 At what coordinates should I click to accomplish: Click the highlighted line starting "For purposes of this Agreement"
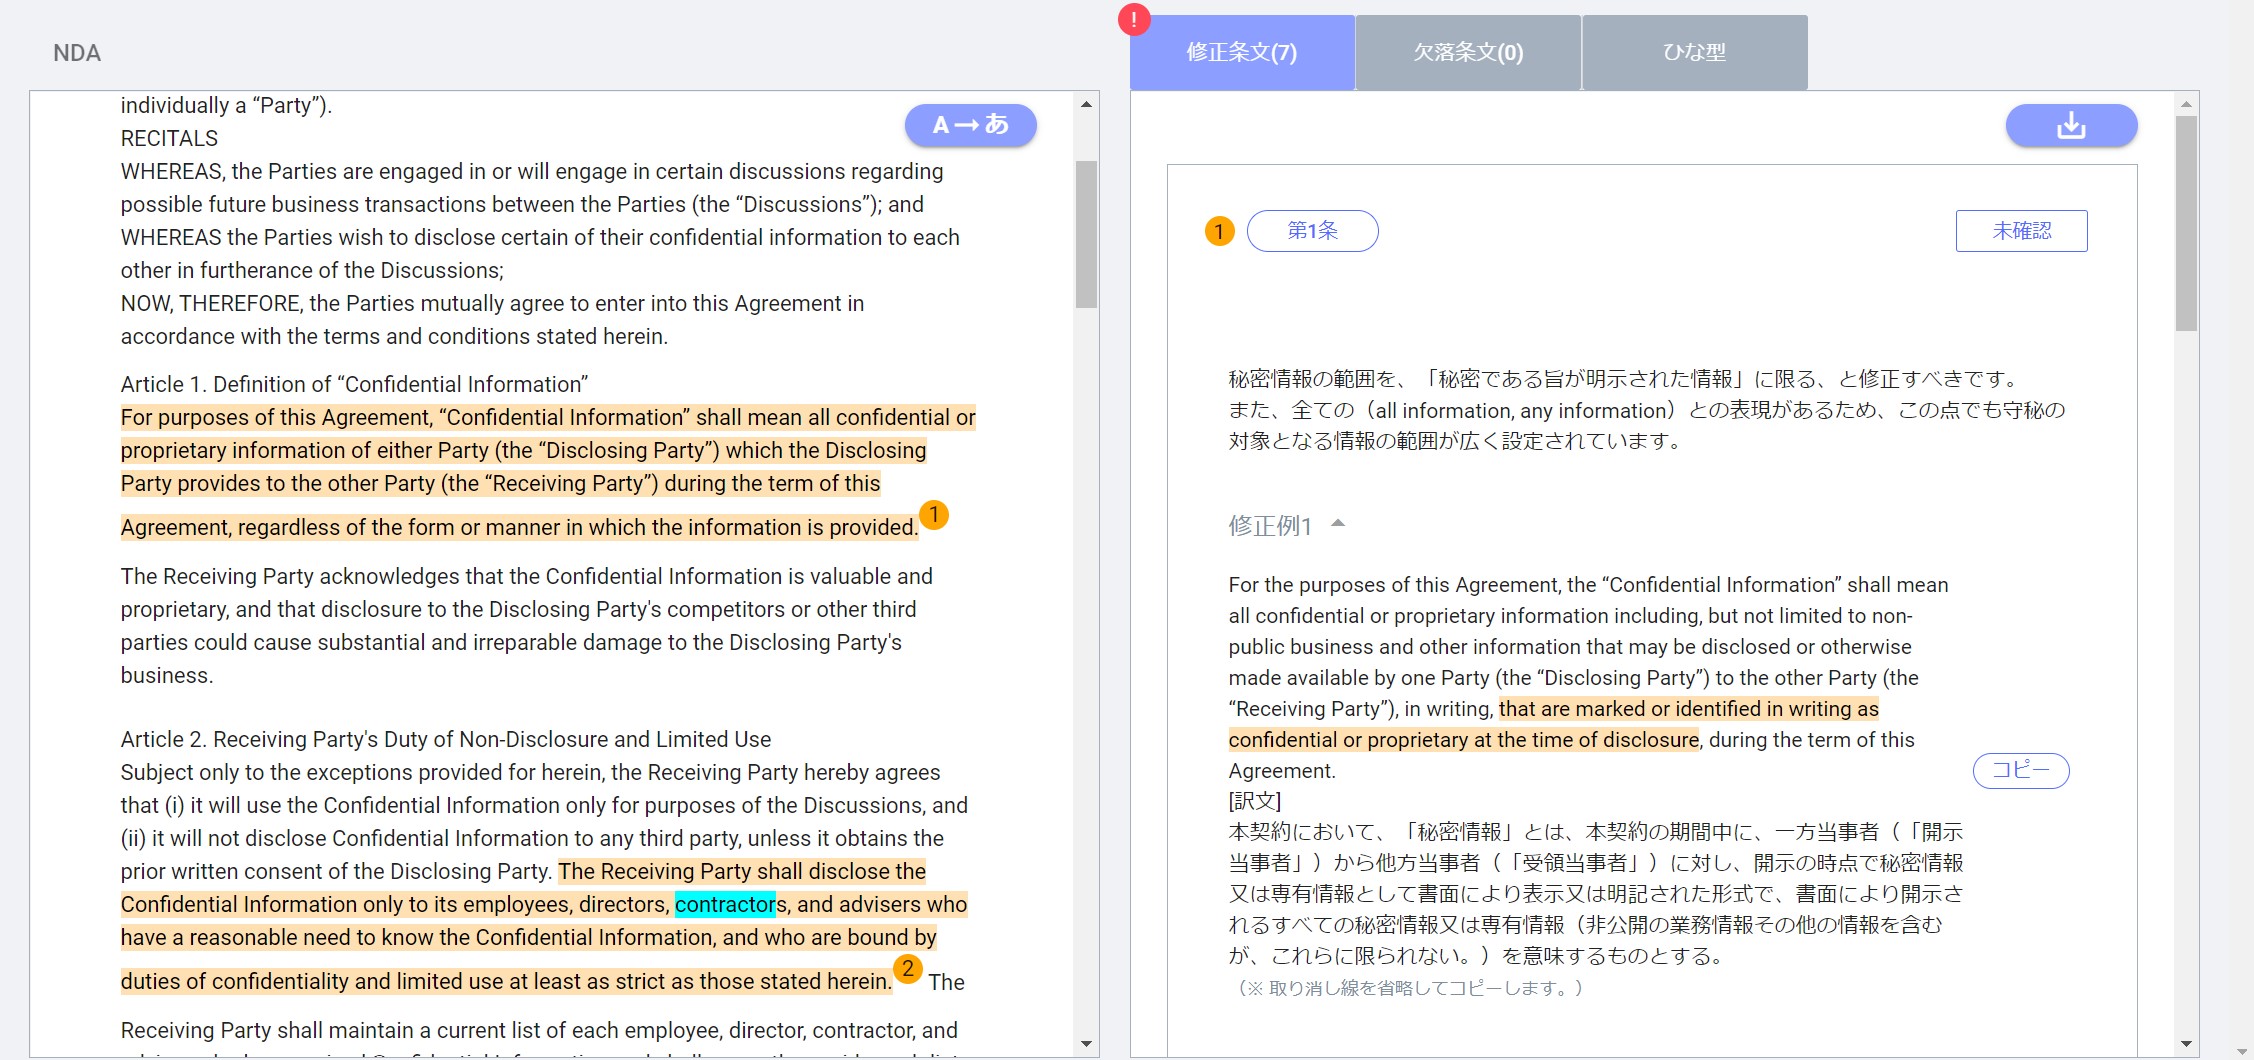(548, 417)
